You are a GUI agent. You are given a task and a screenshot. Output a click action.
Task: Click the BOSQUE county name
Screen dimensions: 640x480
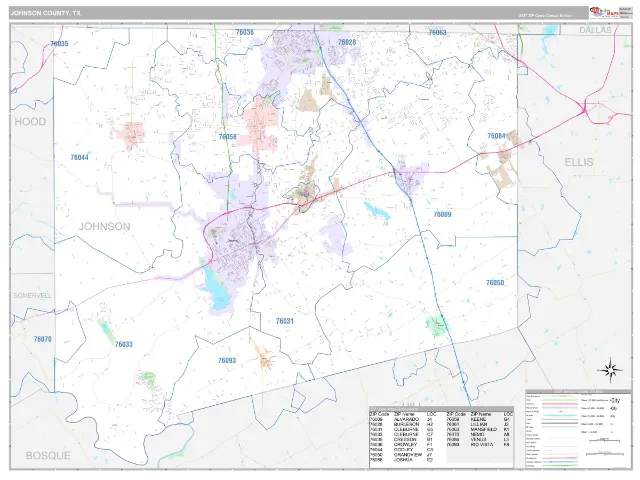tap(48, 456)
